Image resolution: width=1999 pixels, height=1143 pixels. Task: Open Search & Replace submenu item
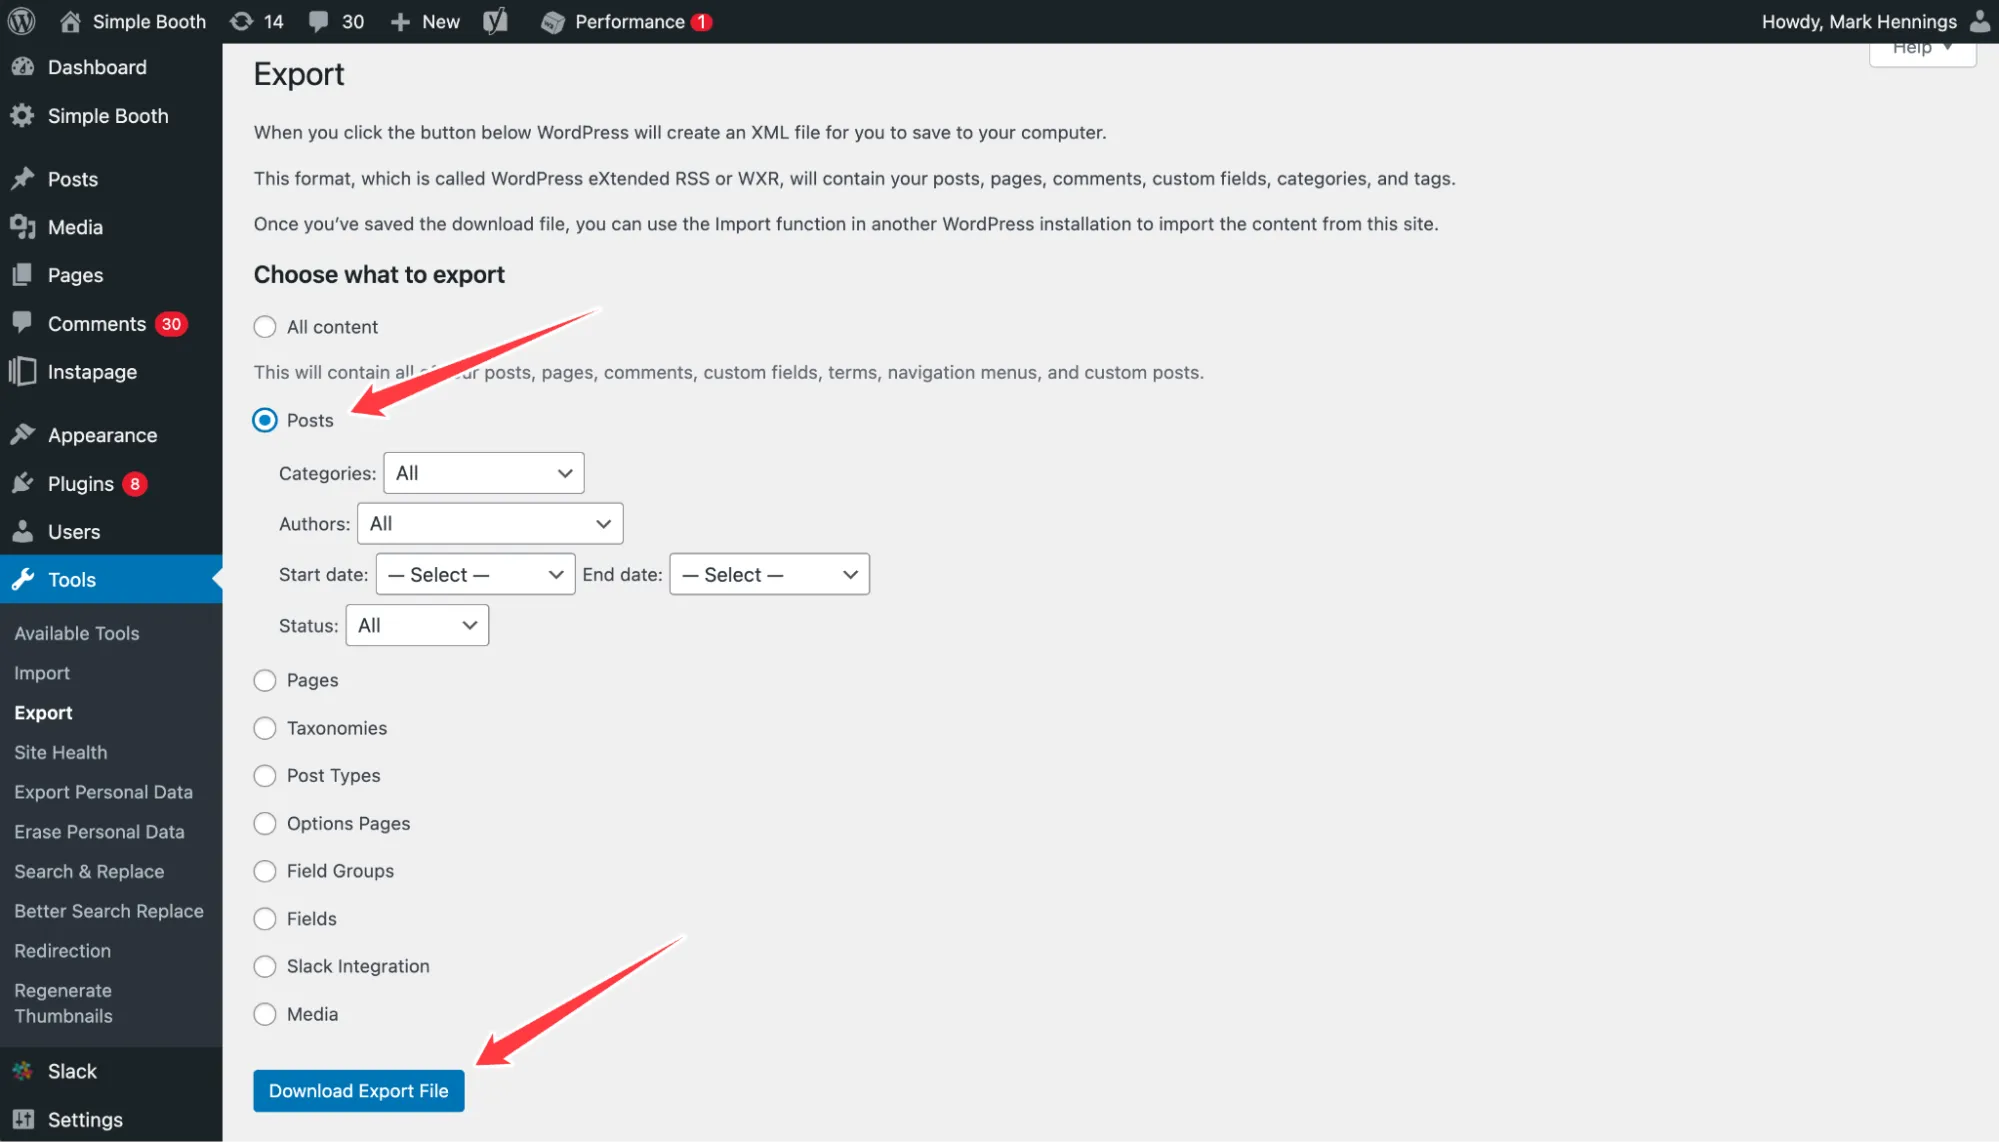pyautogui.click(x=89, y=871)
